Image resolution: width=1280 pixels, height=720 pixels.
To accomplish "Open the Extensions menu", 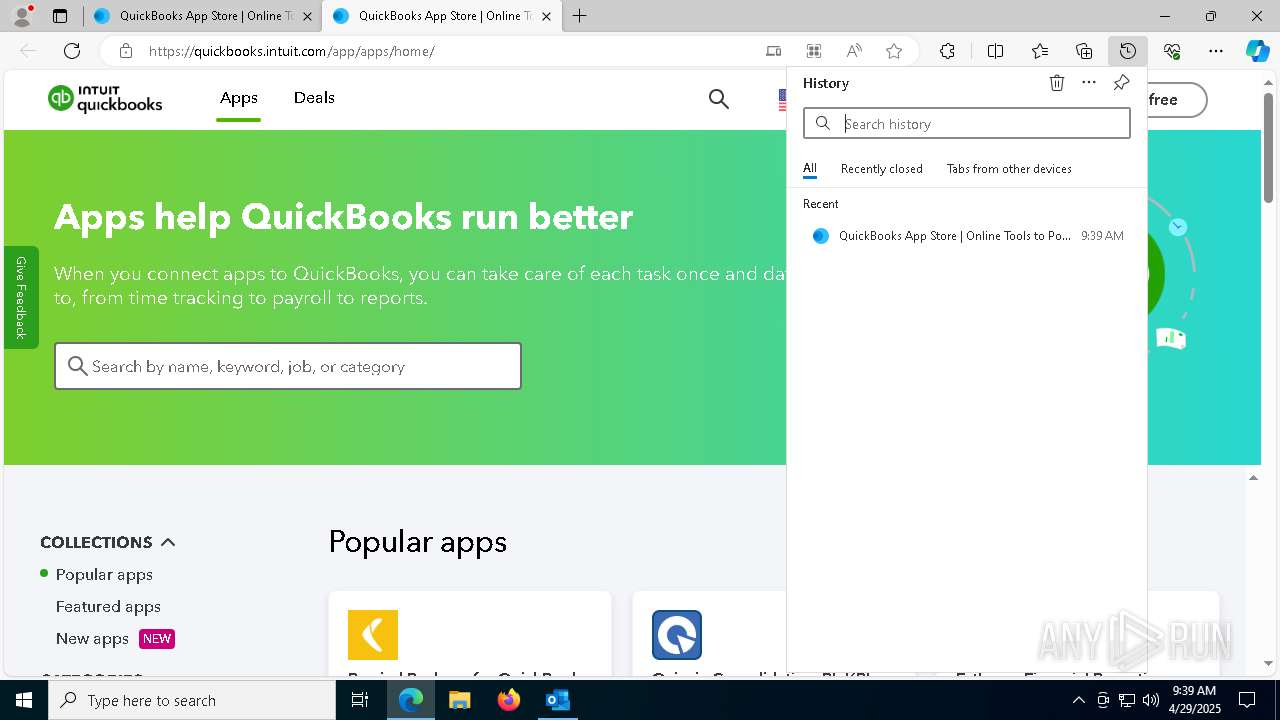I will click(947, 51).
